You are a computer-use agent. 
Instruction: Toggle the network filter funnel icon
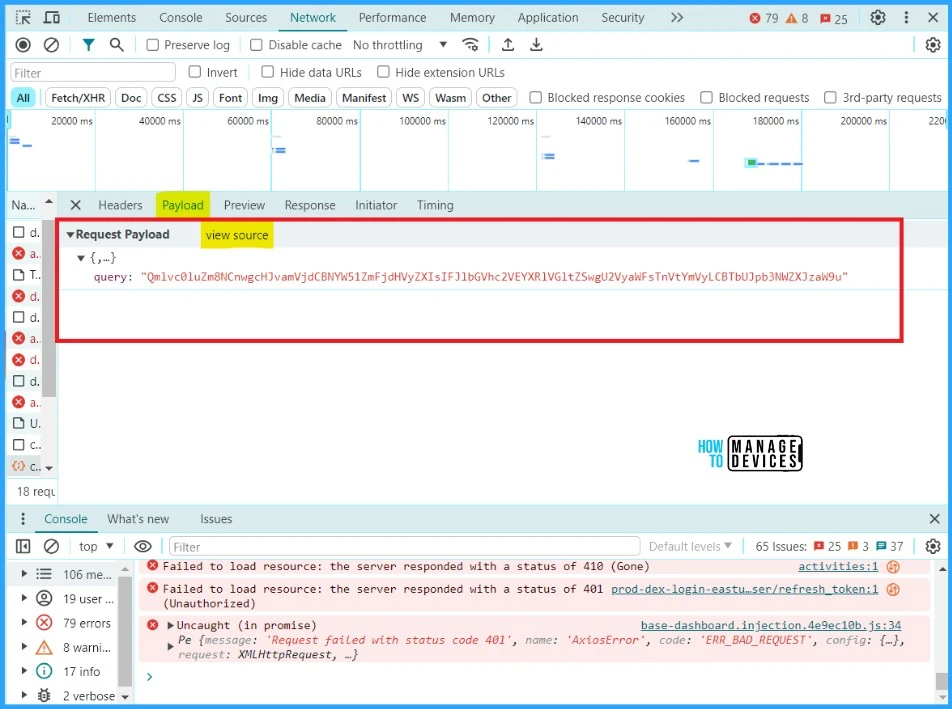89,45
